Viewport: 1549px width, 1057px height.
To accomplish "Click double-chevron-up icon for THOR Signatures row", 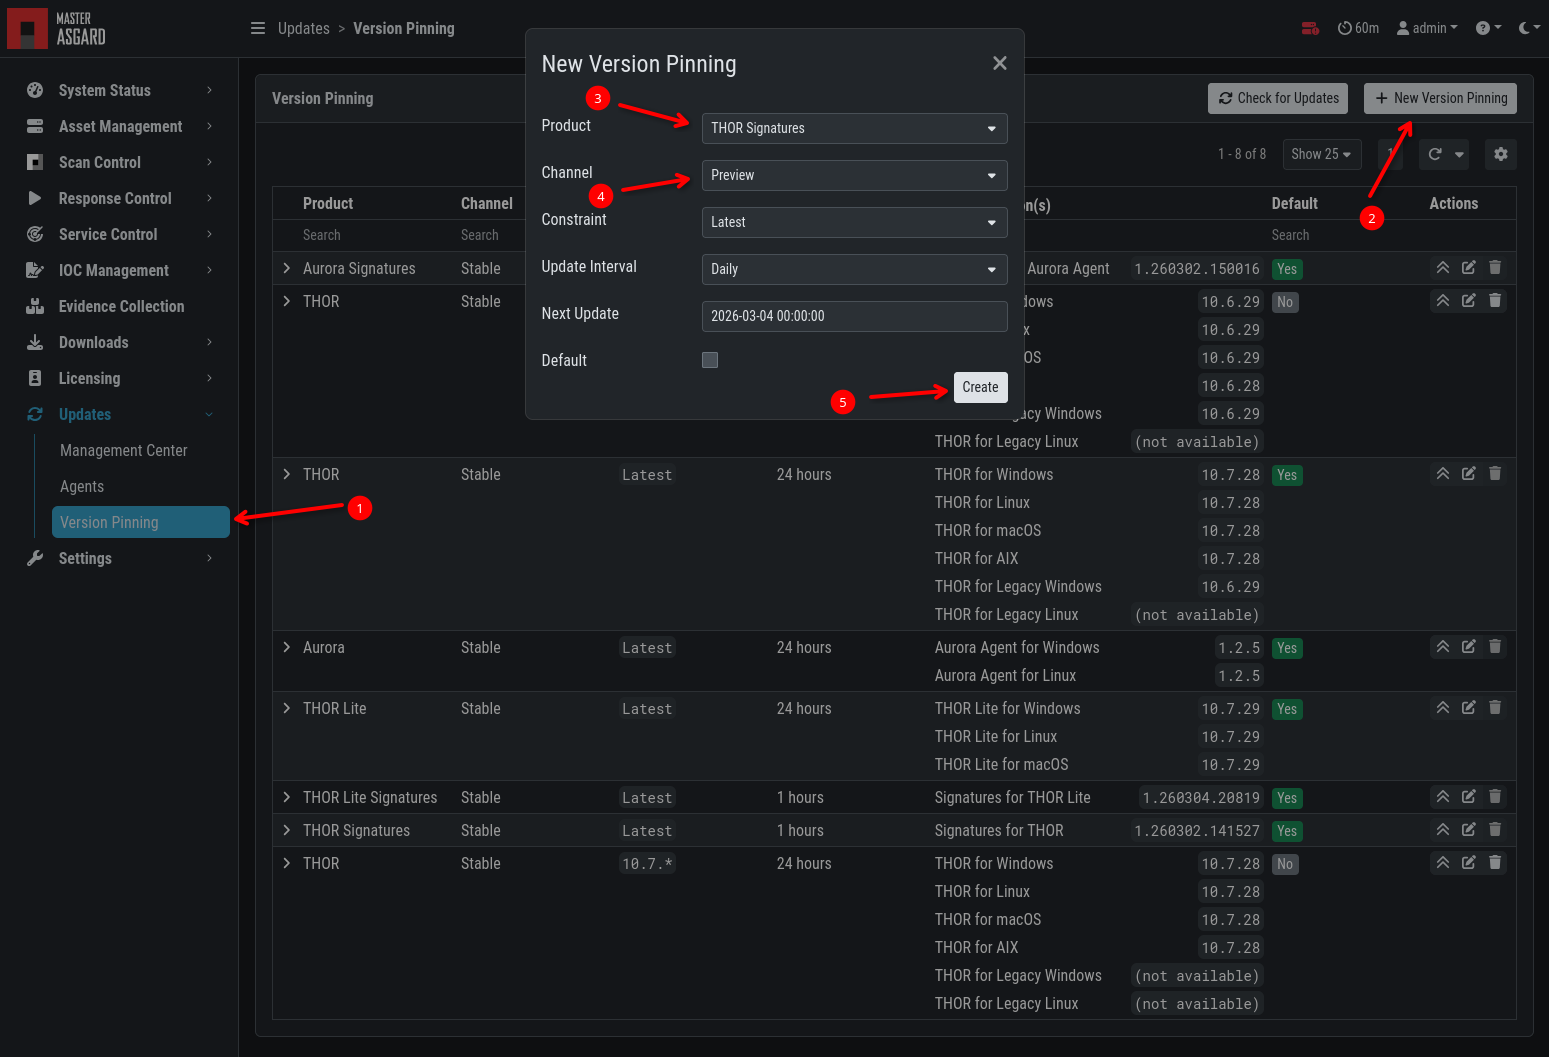I will coord(1442,829).
